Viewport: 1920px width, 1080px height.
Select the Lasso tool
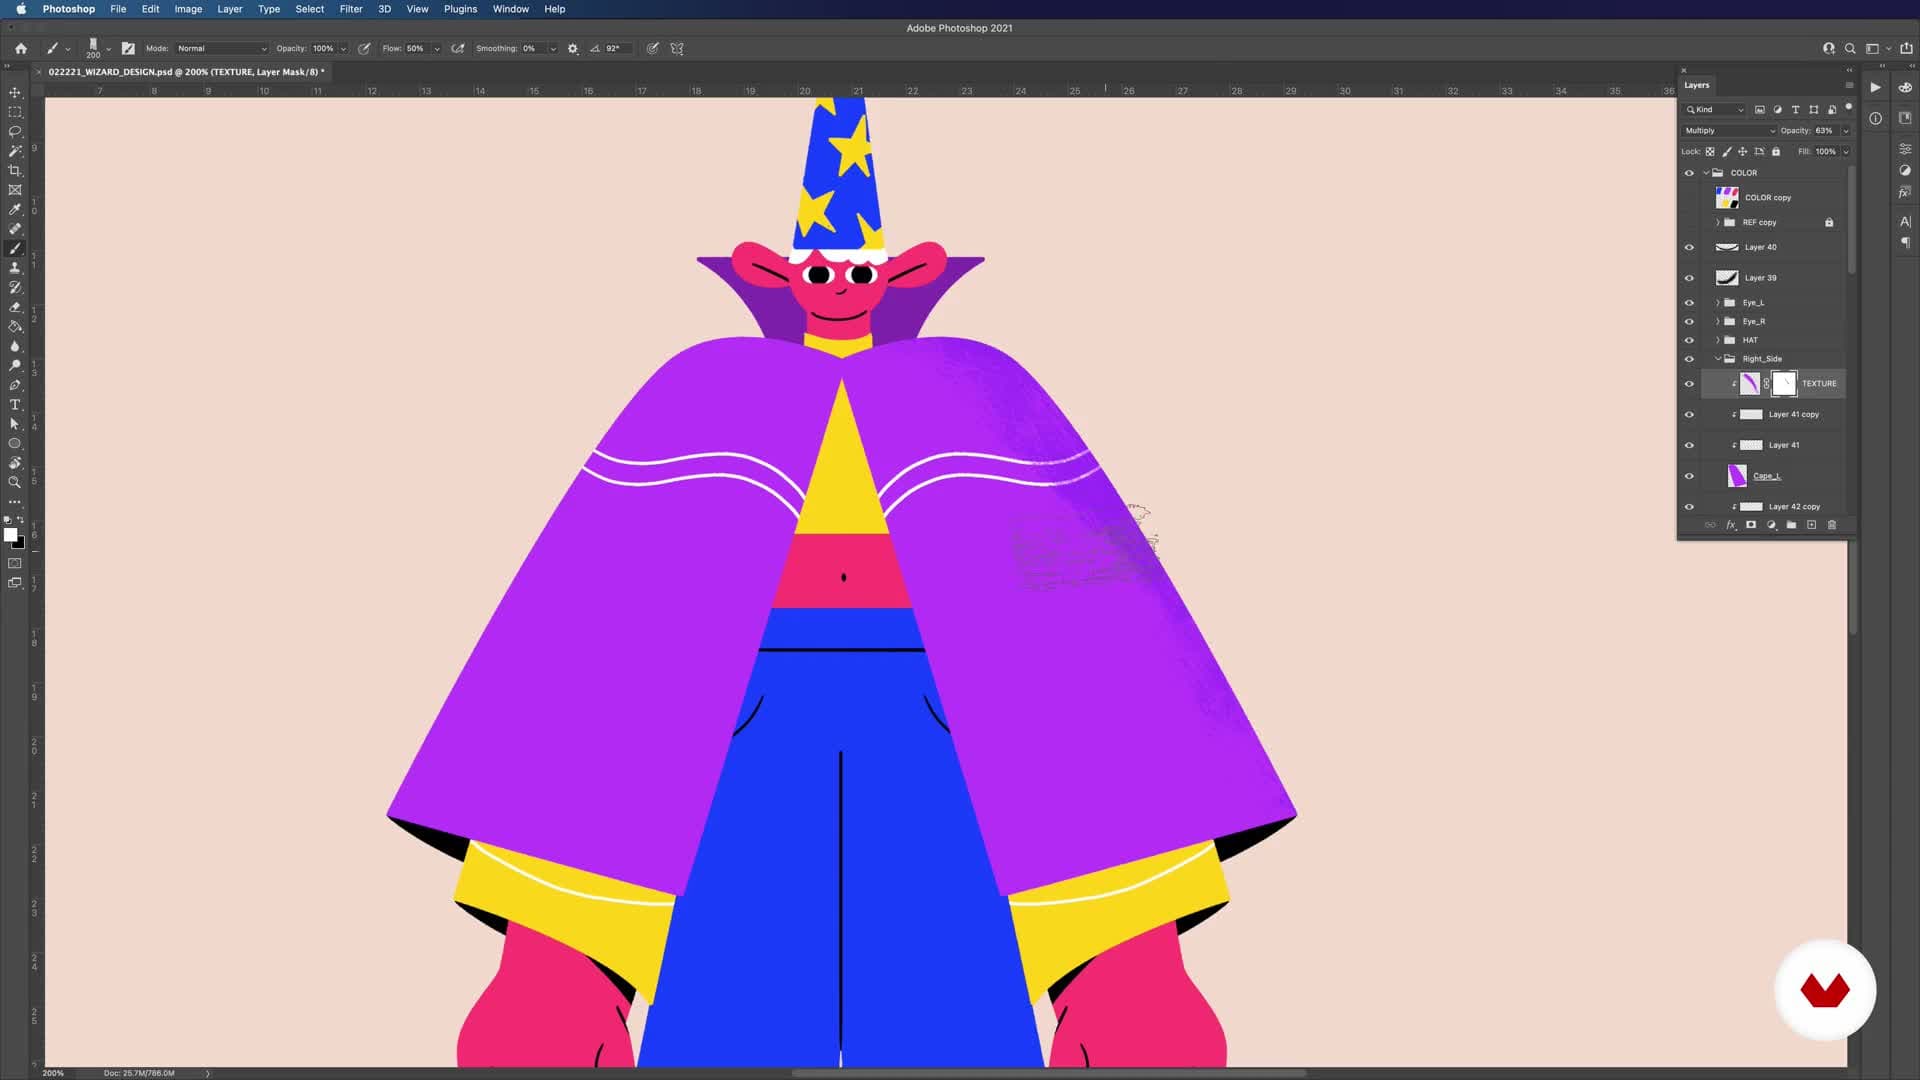[15, 131]
